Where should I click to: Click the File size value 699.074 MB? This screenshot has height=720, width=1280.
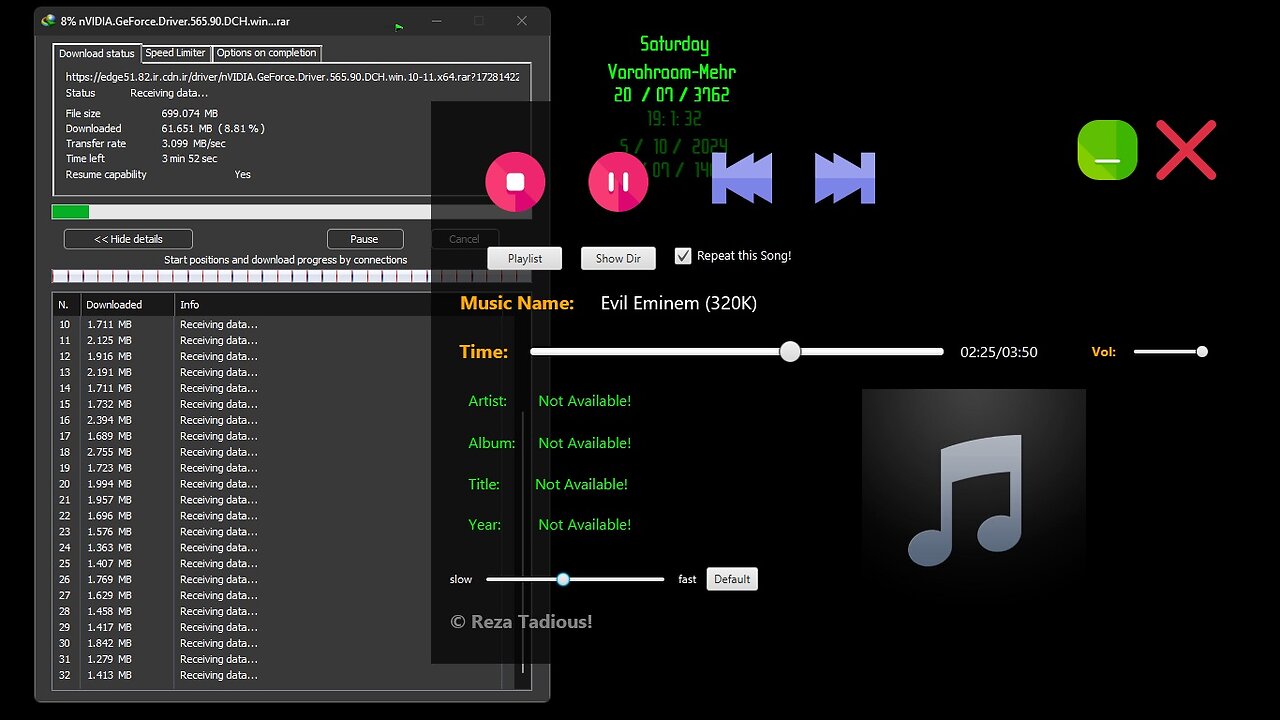tap(190, 114)
